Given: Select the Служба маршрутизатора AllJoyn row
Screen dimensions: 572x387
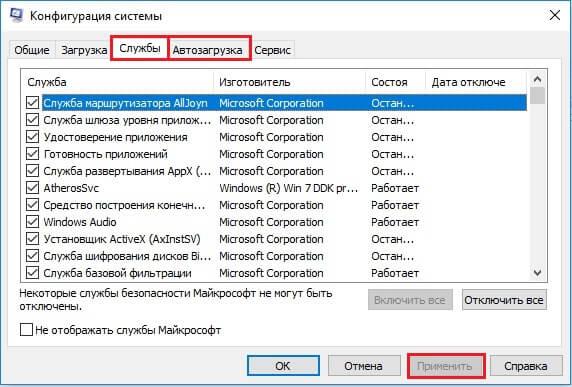Looking at the screenshot, I should pyautogui.click(x=285, y=103).
